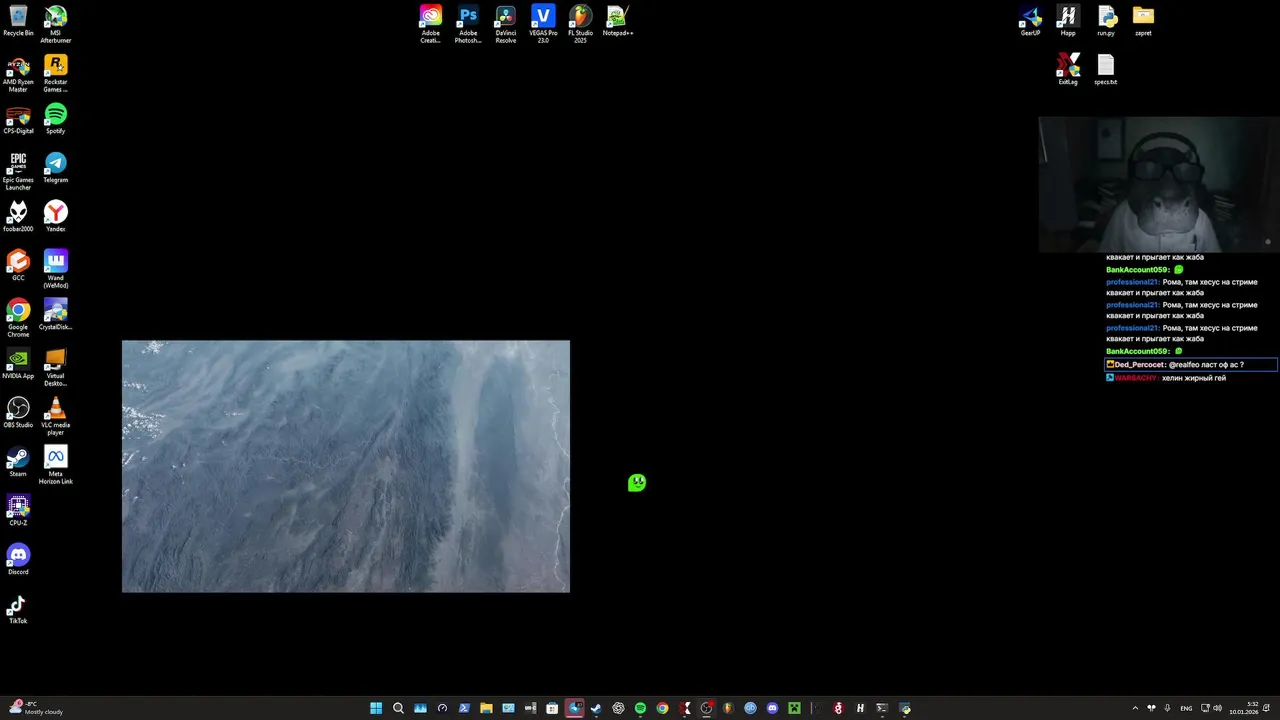Open the NVIDIA App desktop icon
This screenshot has width=1280, height=720.
coord(18,364)
